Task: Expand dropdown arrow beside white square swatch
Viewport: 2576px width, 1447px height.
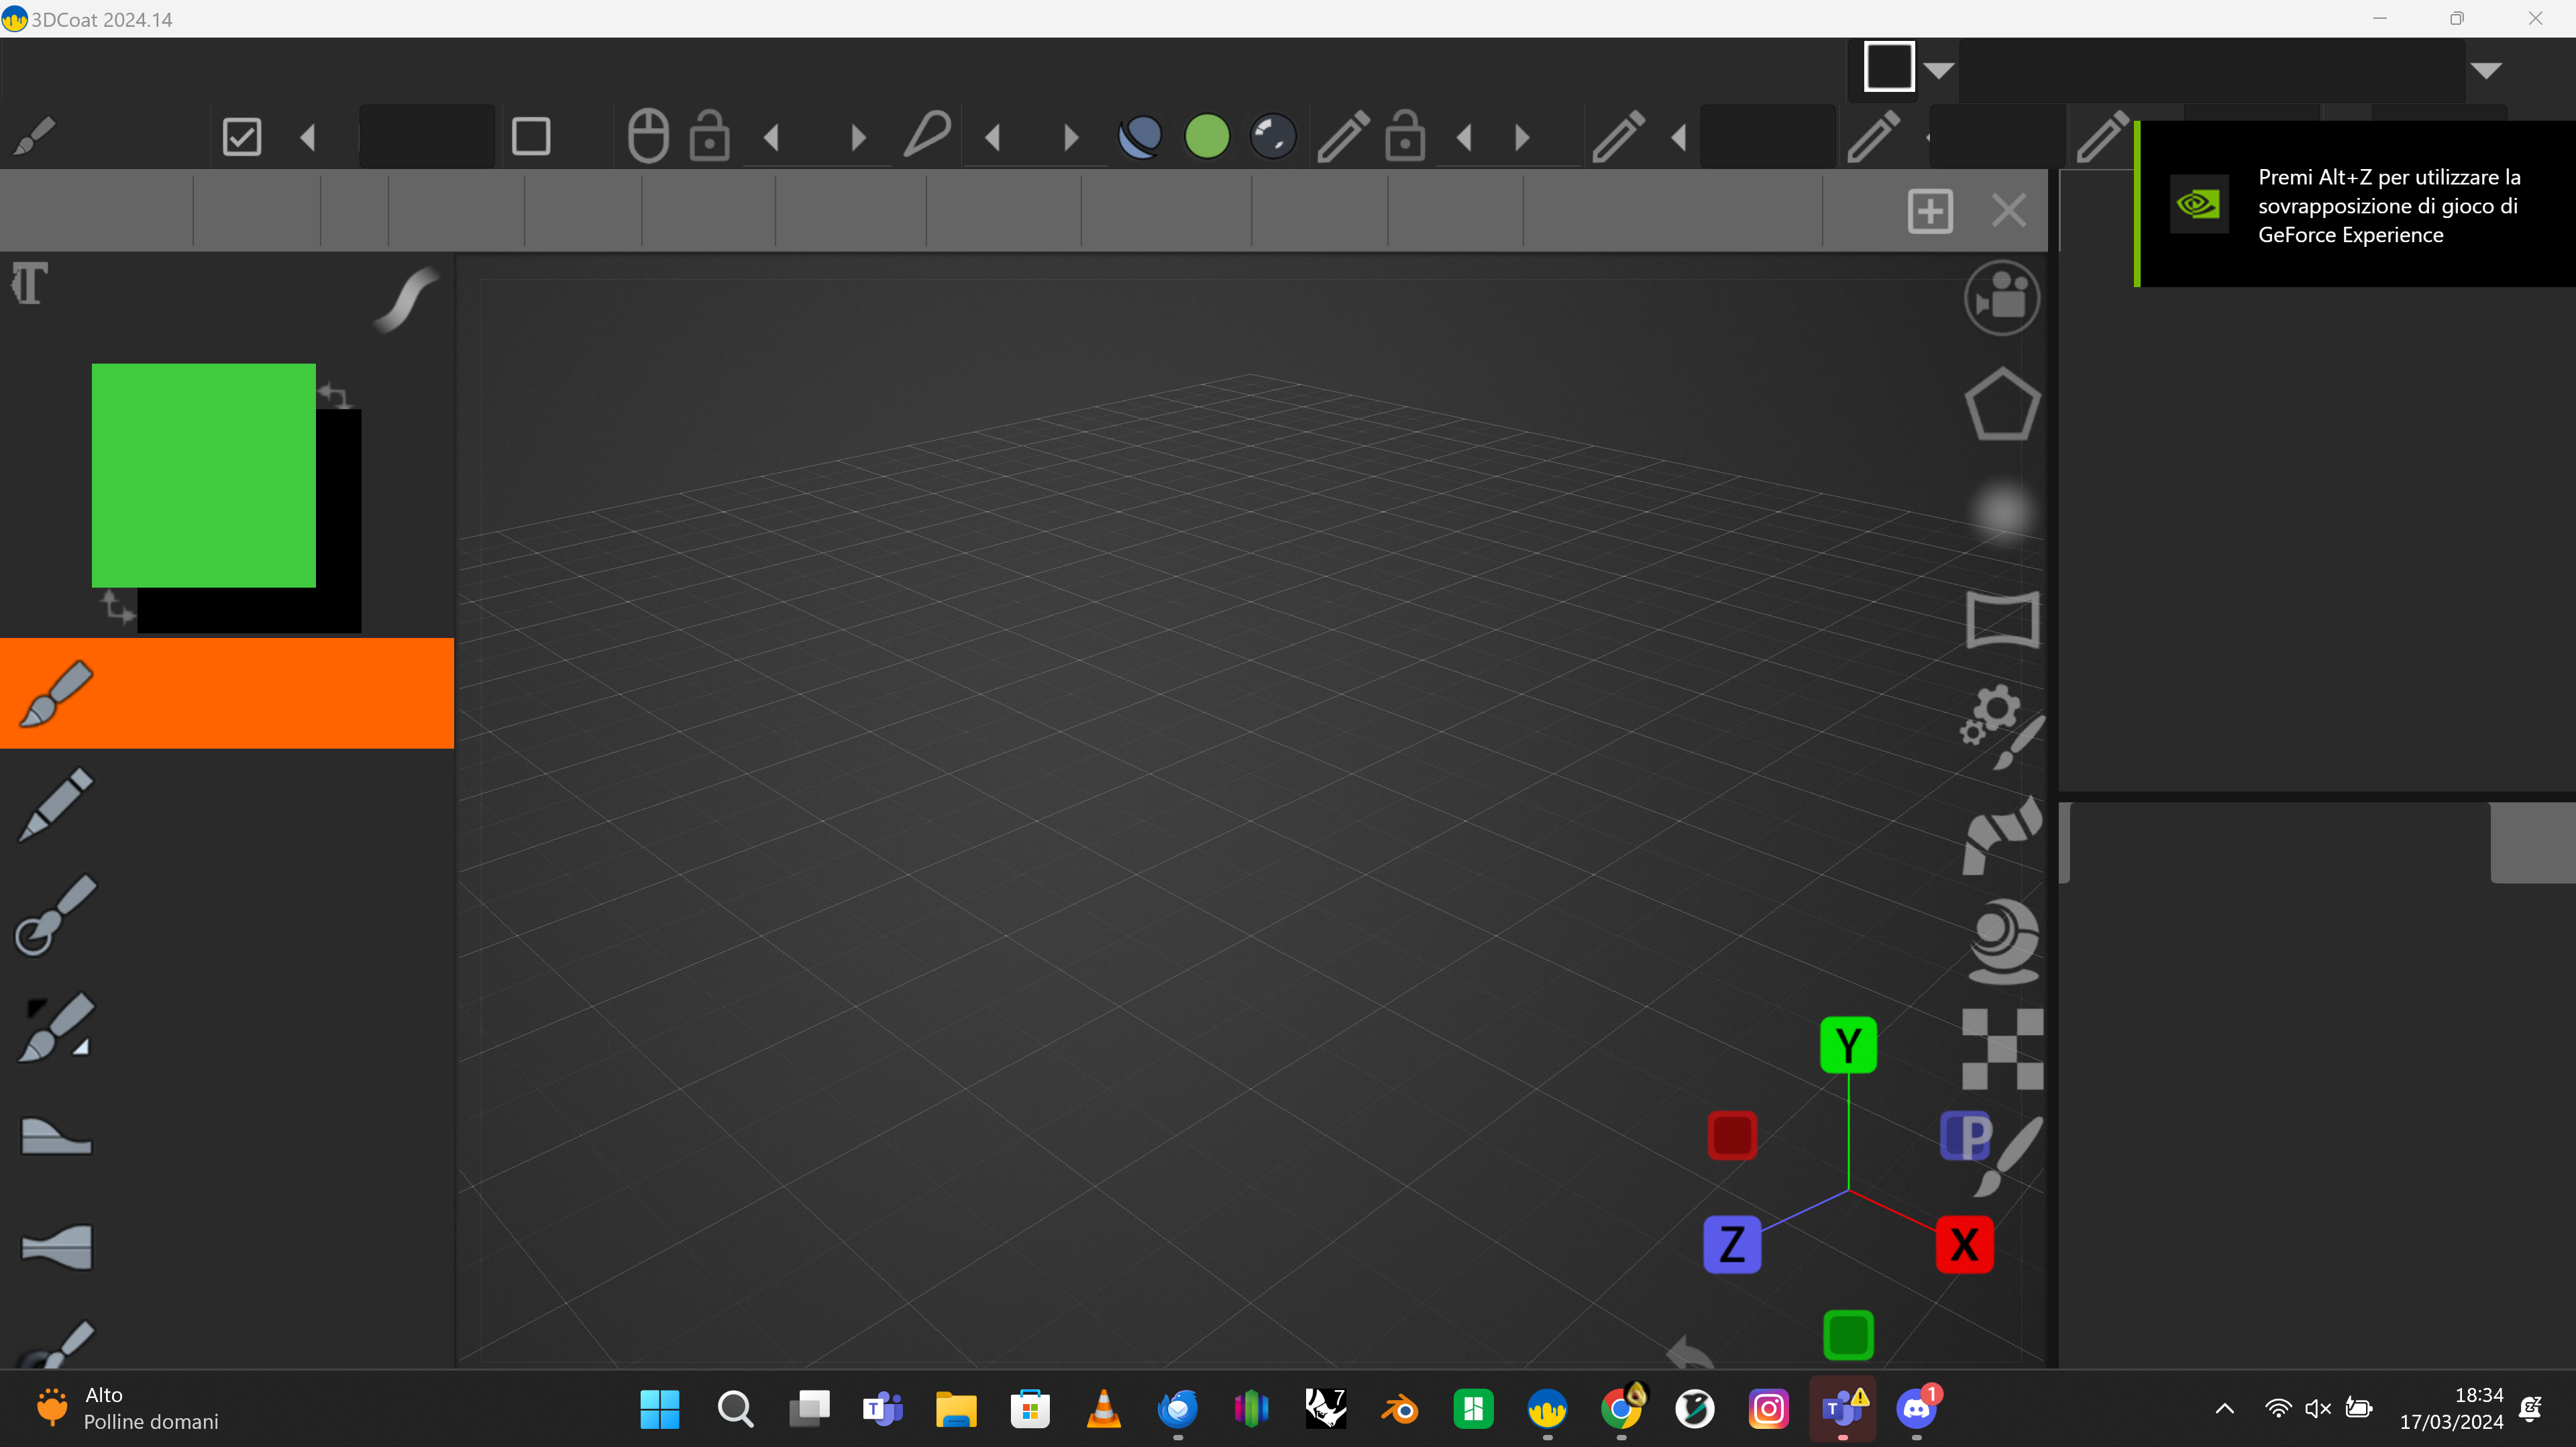Action: (1939, 70)
